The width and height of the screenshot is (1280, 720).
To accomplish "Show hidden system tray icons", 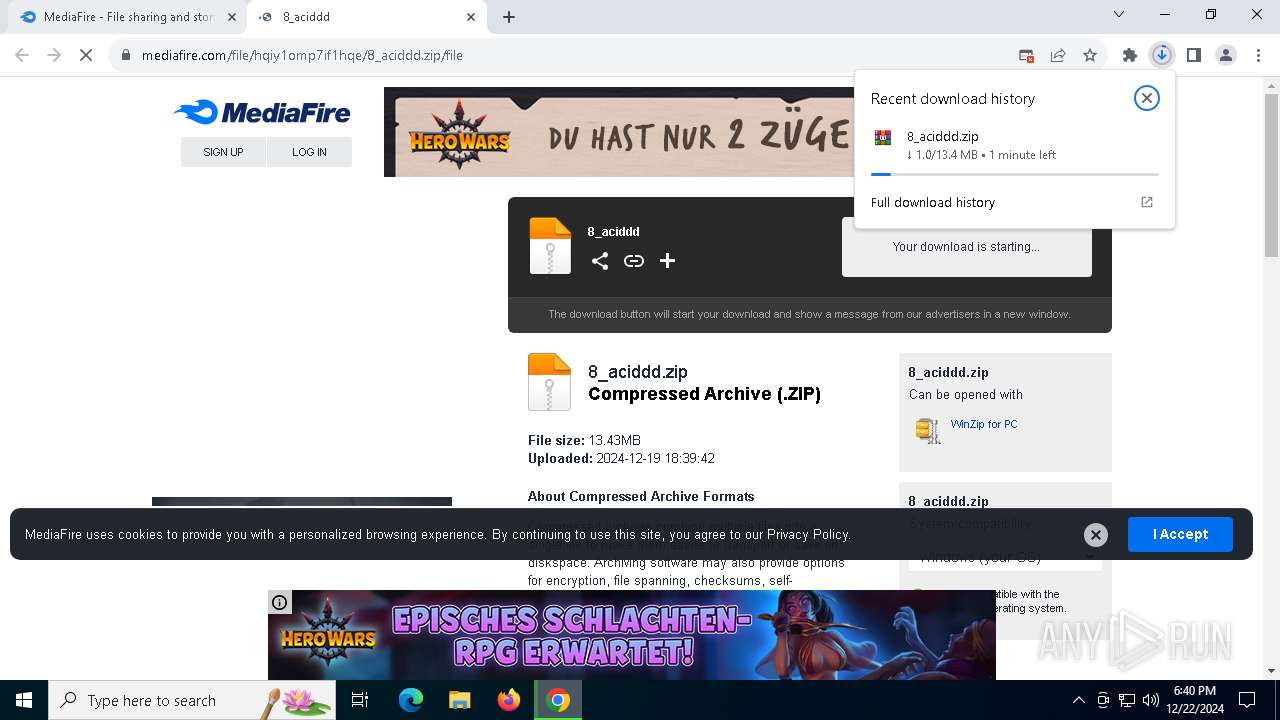I will point(1078,700).
